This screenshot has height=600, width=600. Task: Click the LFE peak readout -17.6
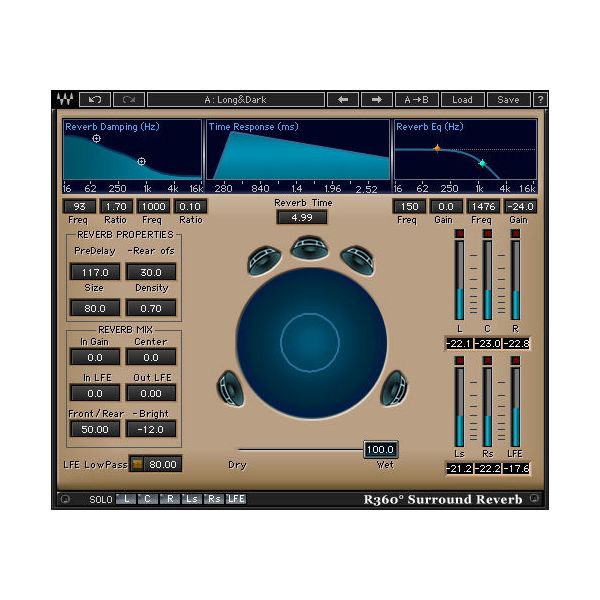point(516,468)
